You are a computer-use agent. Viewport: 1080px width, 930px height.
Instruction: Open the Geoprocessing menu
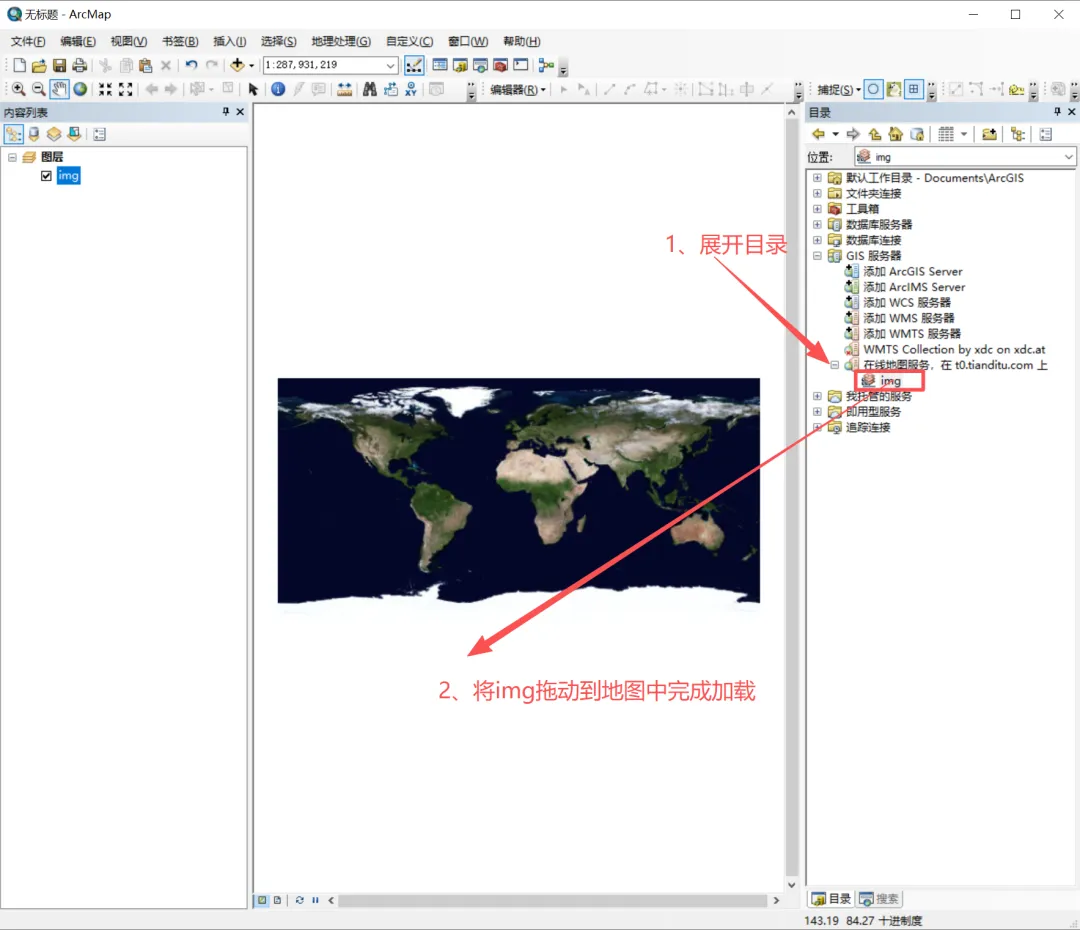(x=341, y=41)
